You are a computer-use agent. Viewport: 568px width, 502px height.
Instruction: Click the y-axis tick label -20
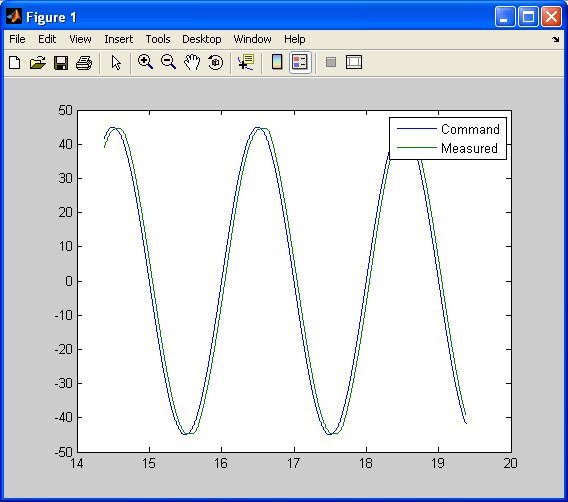tap(63, 349)
